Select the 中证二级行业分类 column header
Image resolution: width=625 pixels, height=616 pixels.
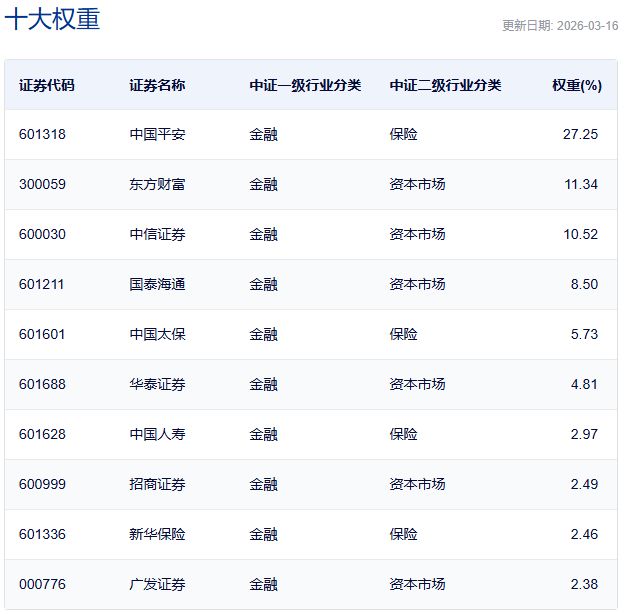[445, 85]
